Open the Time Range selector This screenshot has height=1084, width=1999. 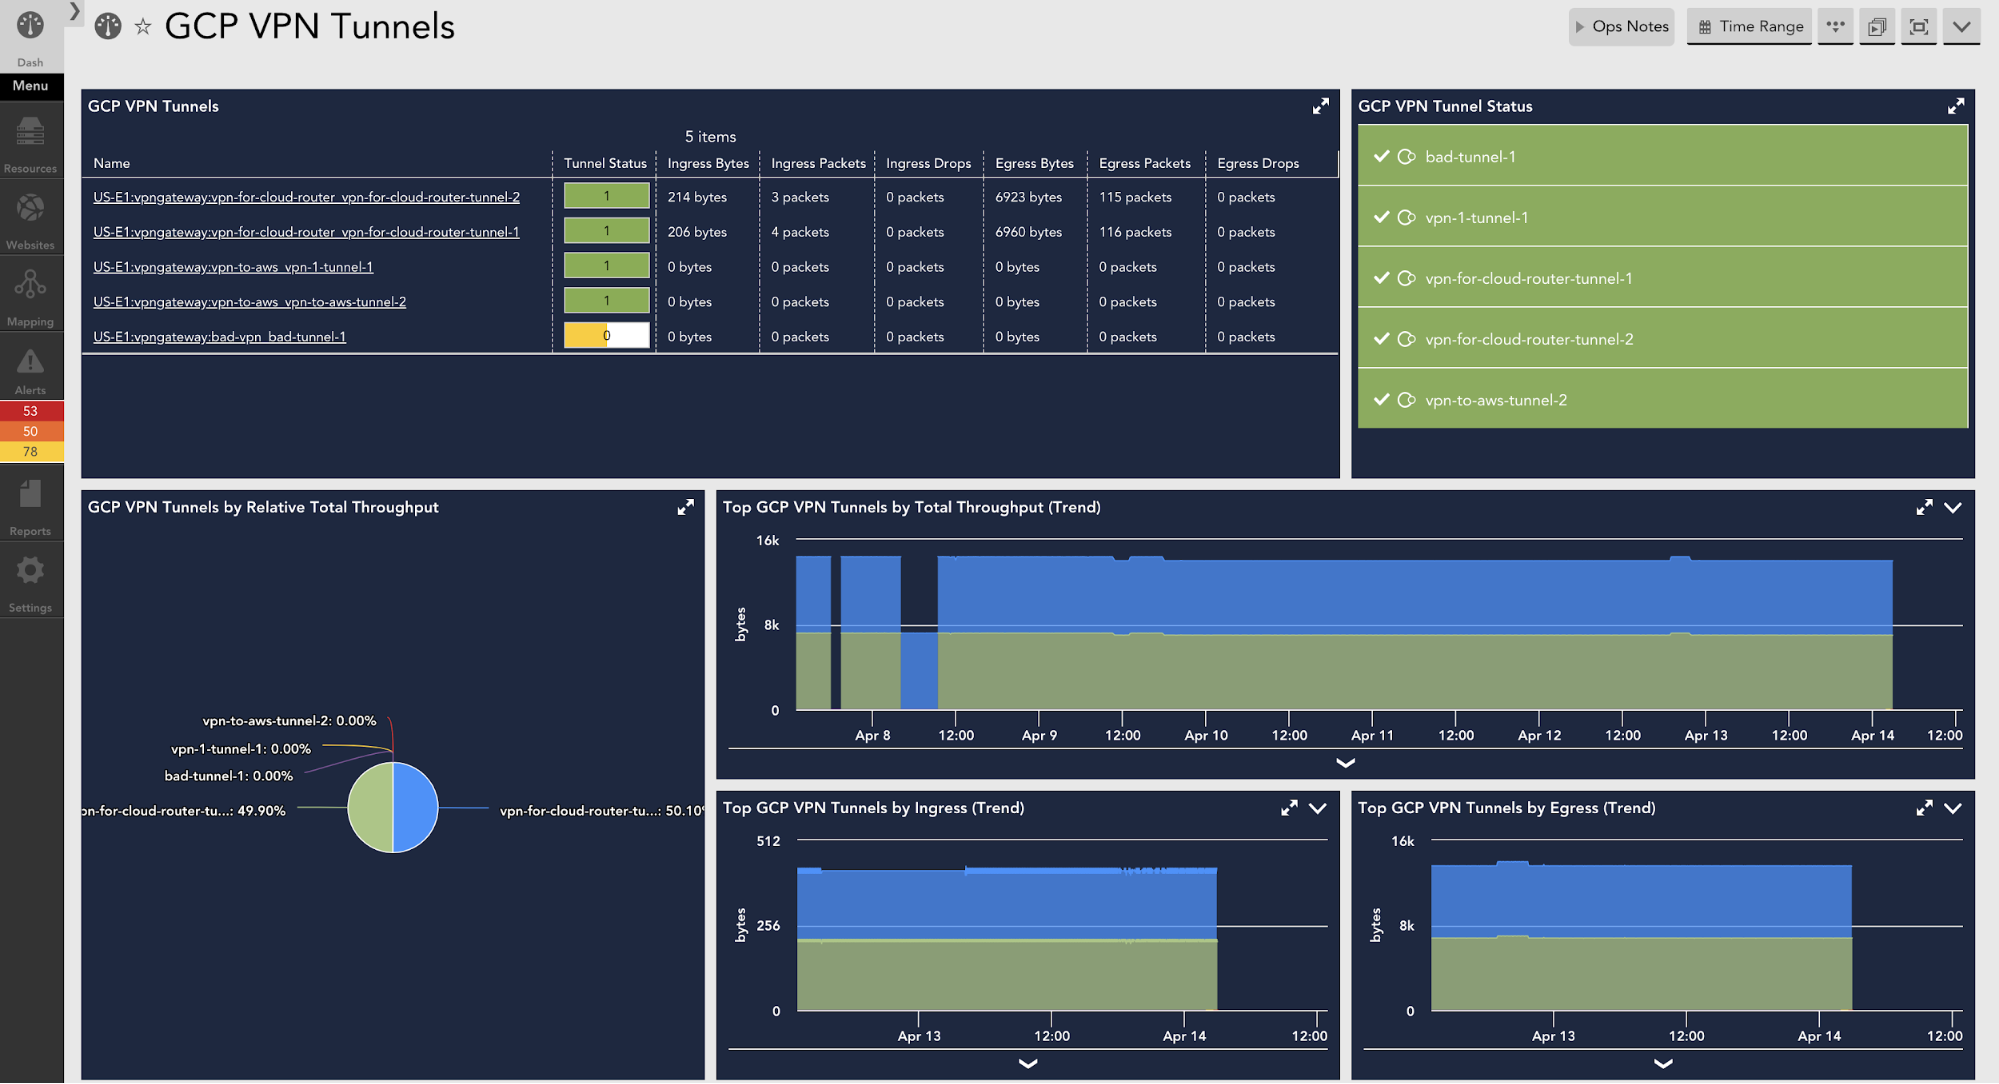point(1750,27)
